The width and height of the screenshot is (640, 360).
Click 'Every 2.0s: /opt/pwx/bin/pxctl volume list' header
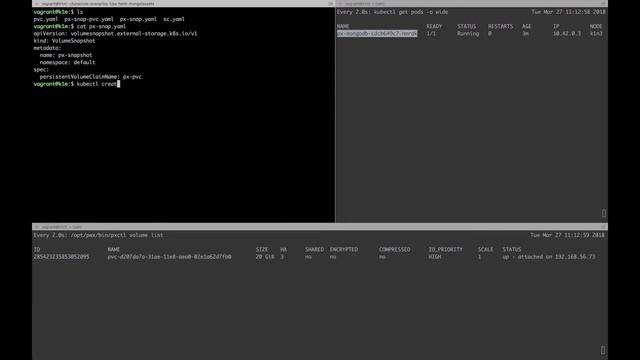(x=98, y=235)
